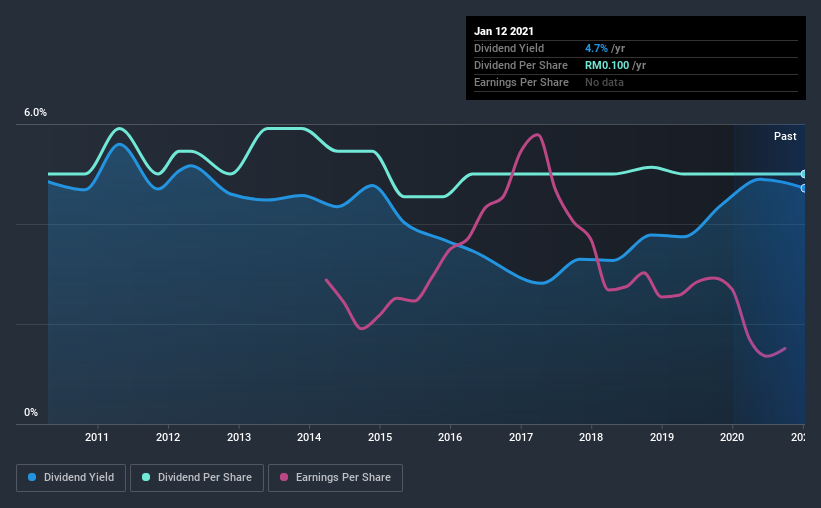The height and width of the screenshot is (508, 821).
Task: Select the 2020 label on the time axis
Action: tap(732, 437)
